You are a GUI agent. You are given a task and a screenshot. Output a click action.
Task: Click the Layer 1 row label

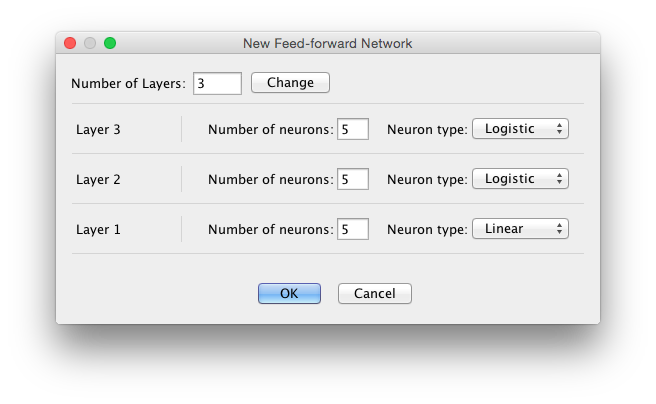point(98,229)
